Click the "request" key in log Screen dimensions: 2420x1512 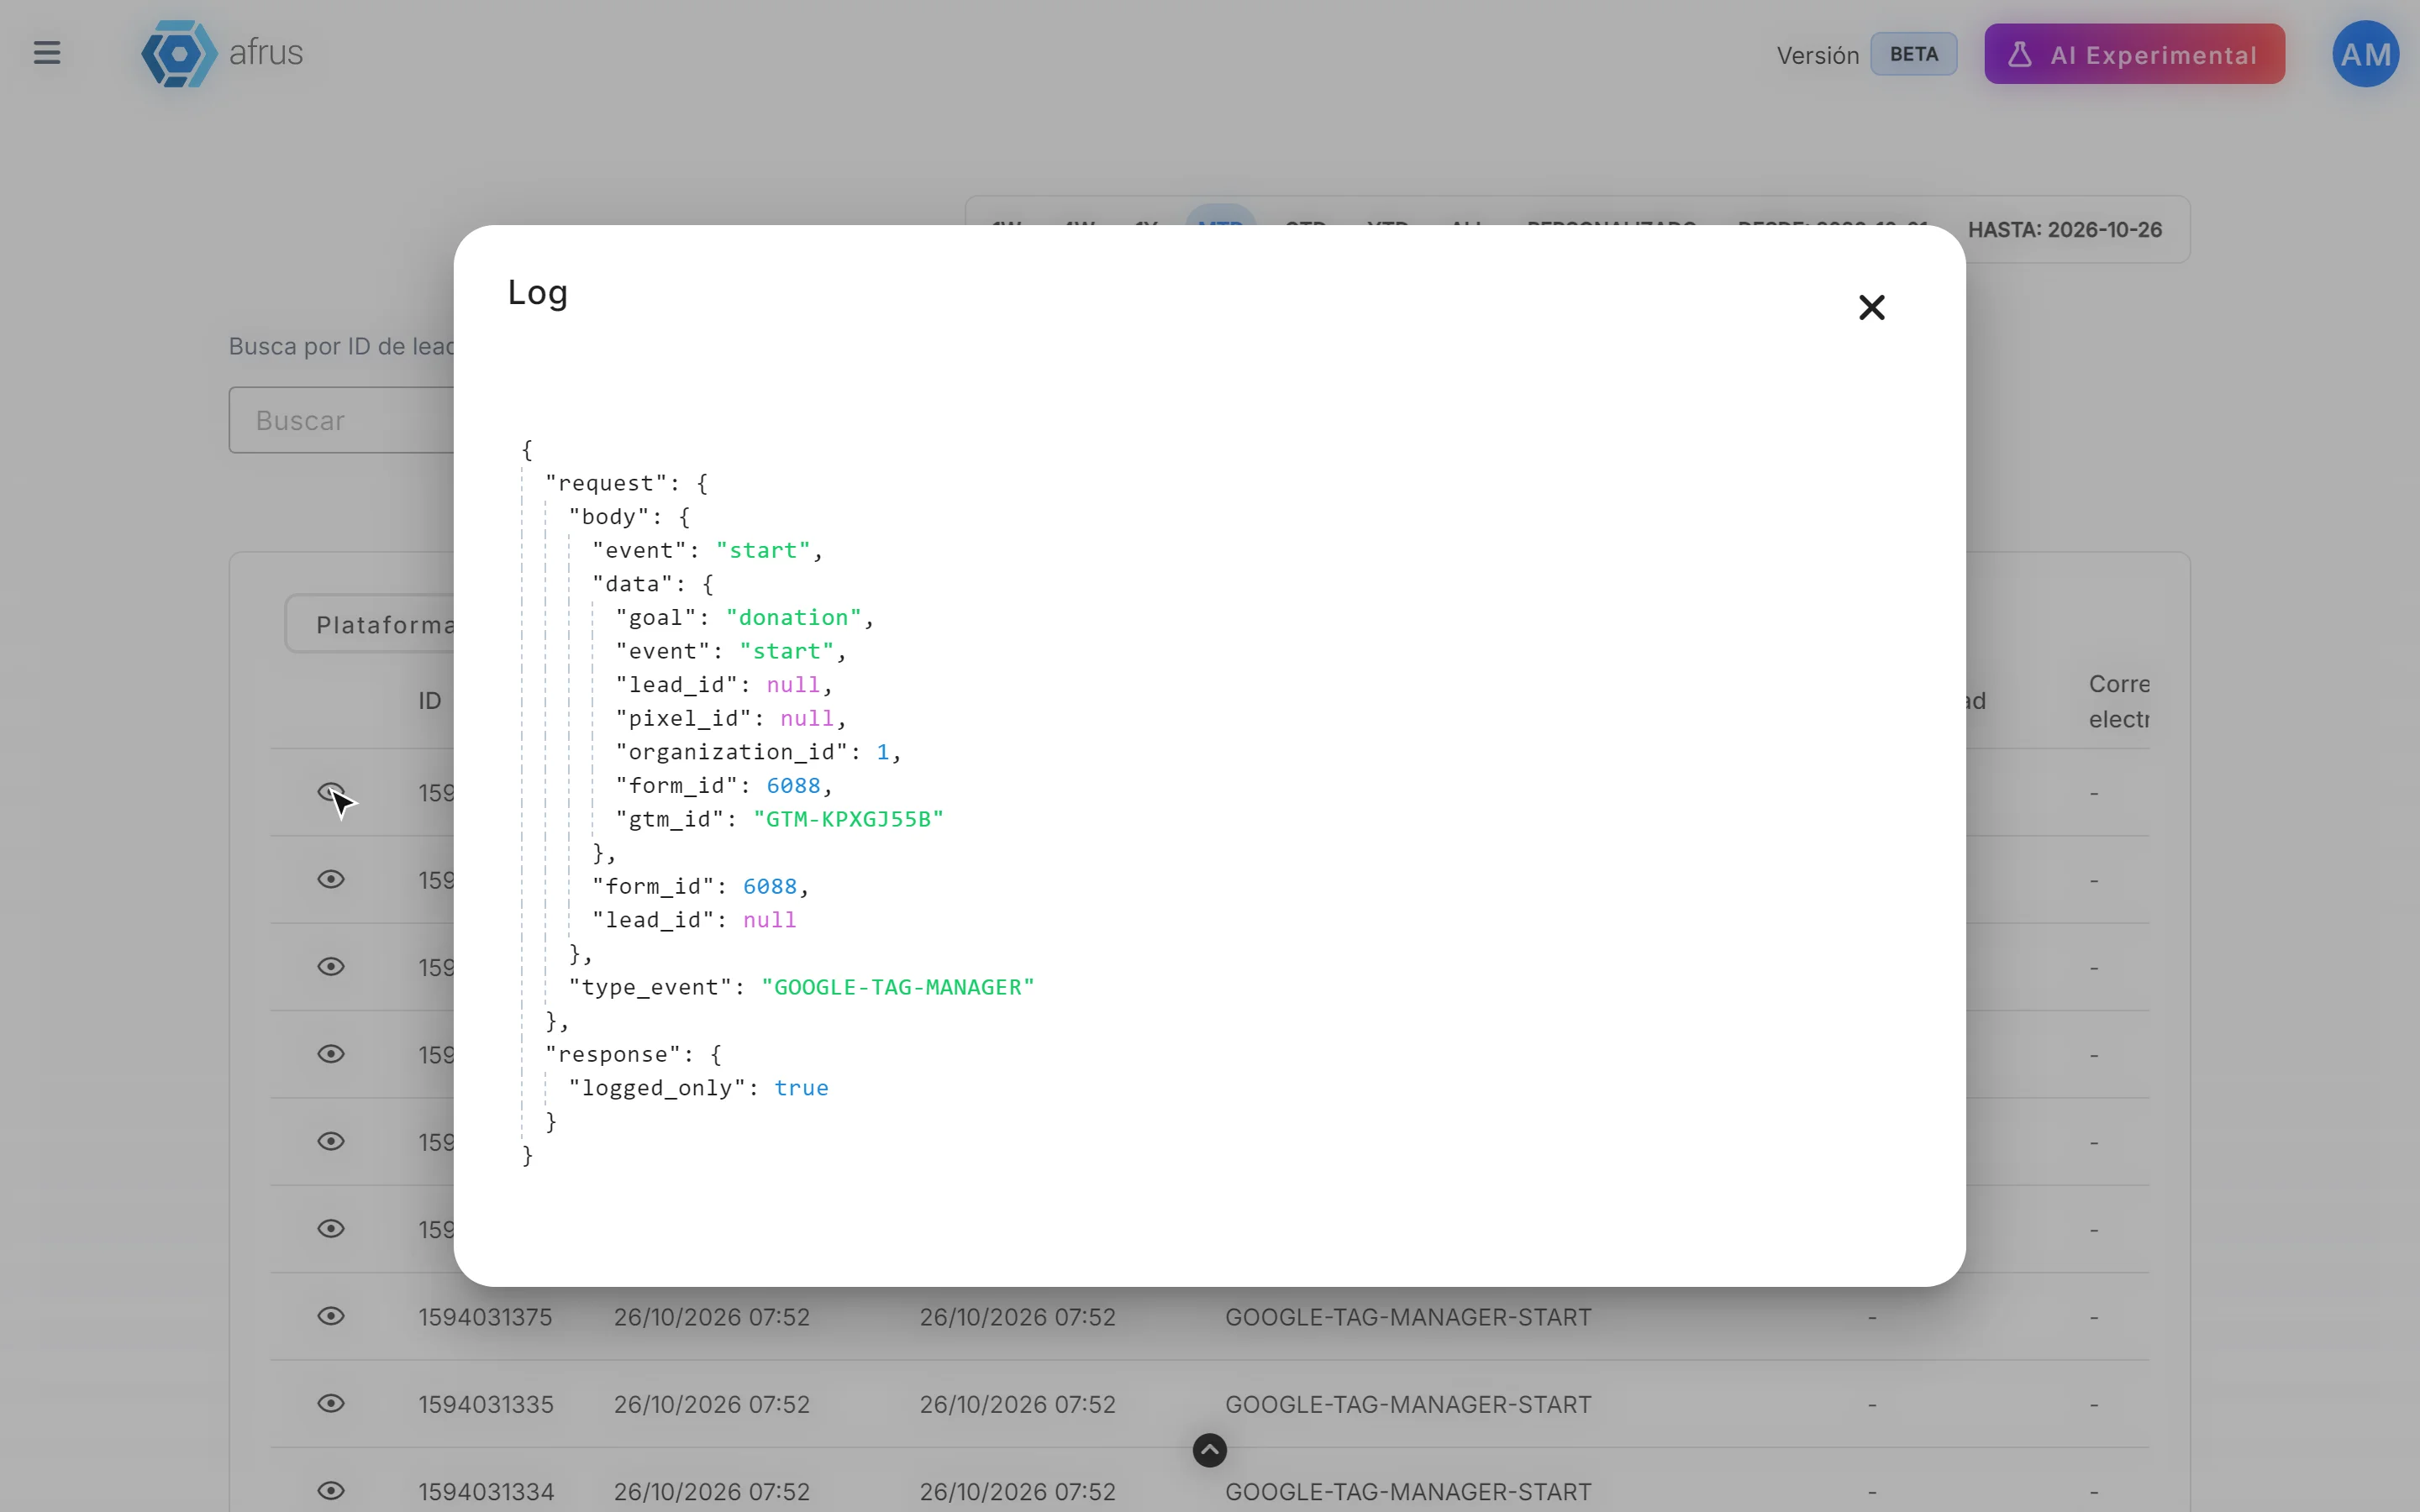(606, 483)
